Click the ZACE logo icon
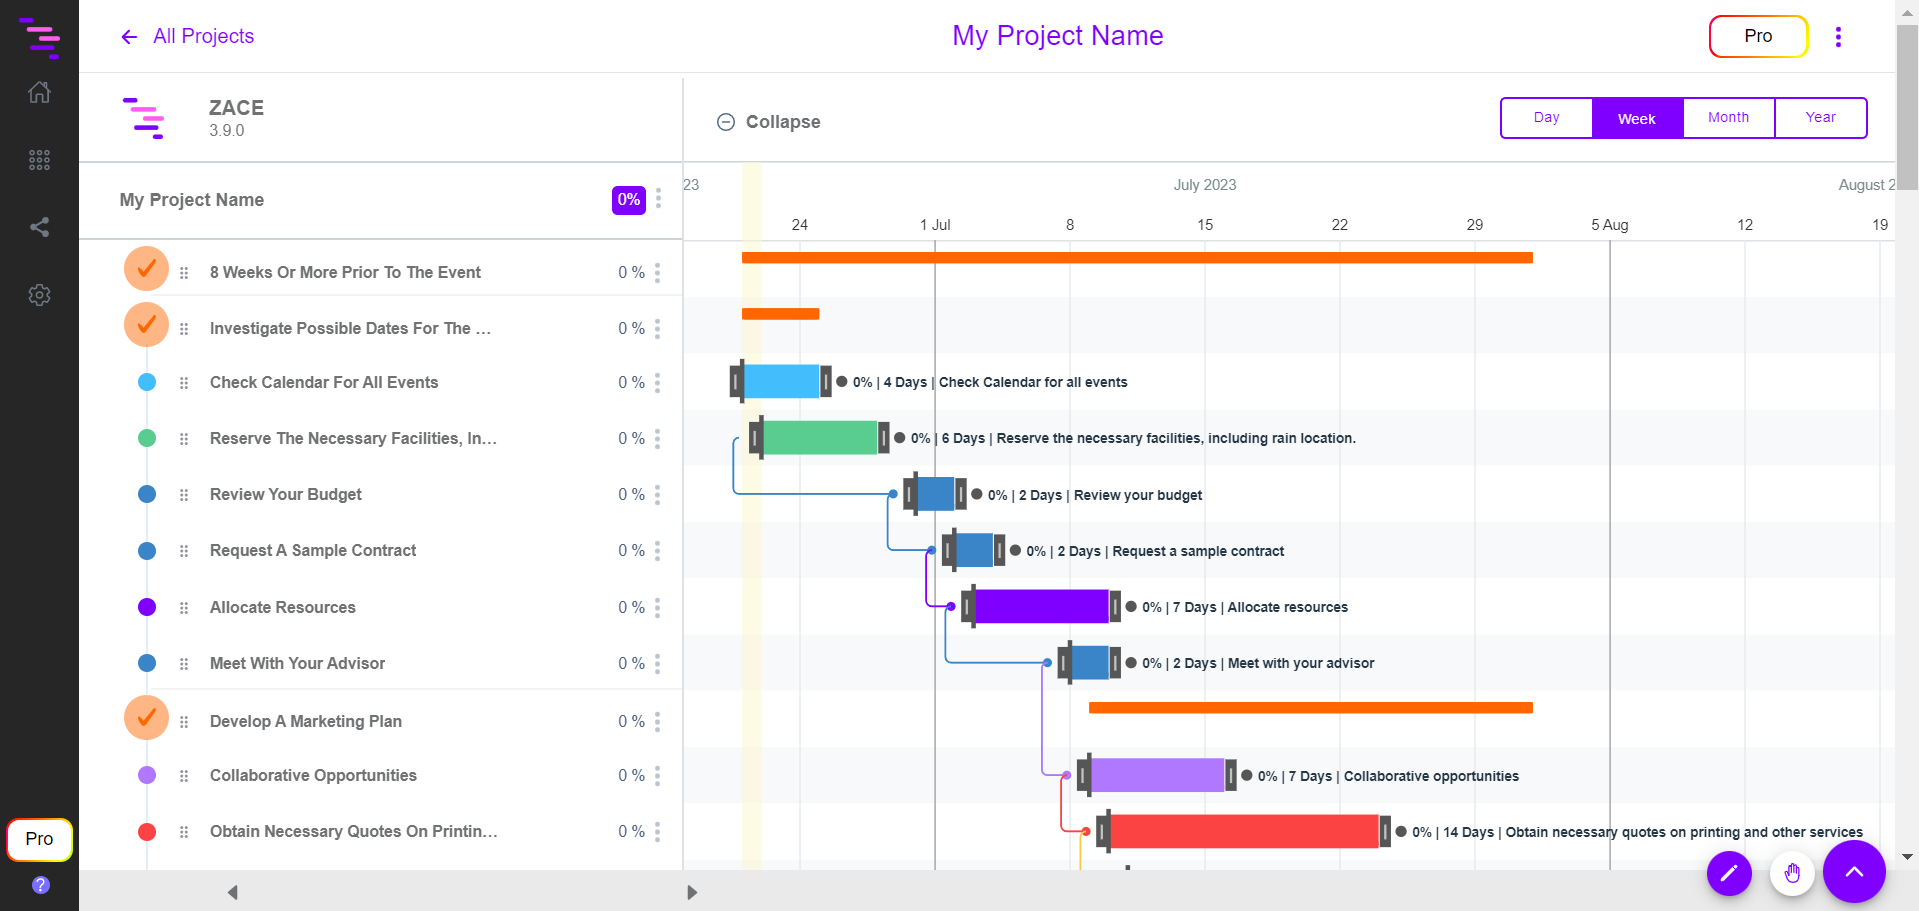Screen dimensions: 1919x911 tap(145, 118)
